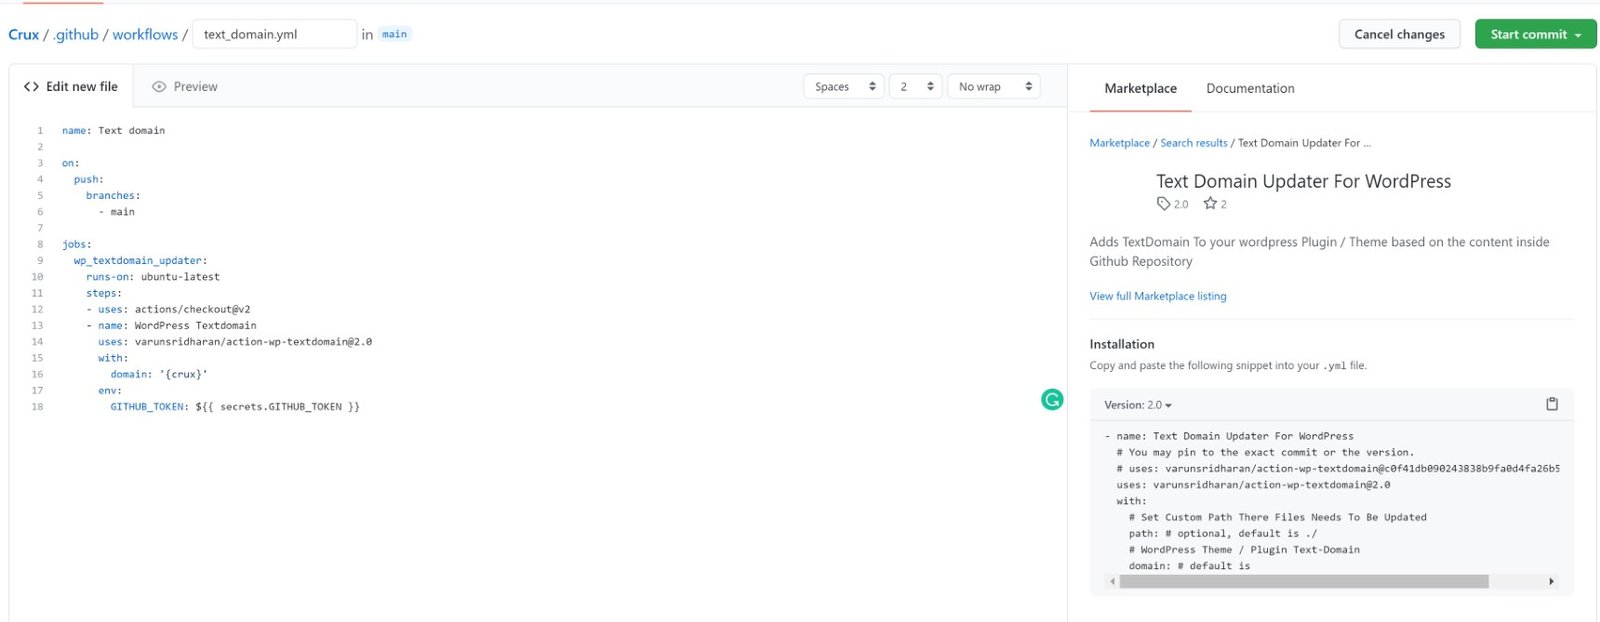Click code line '- main'

pyautogui.click(x=116, y=212)
